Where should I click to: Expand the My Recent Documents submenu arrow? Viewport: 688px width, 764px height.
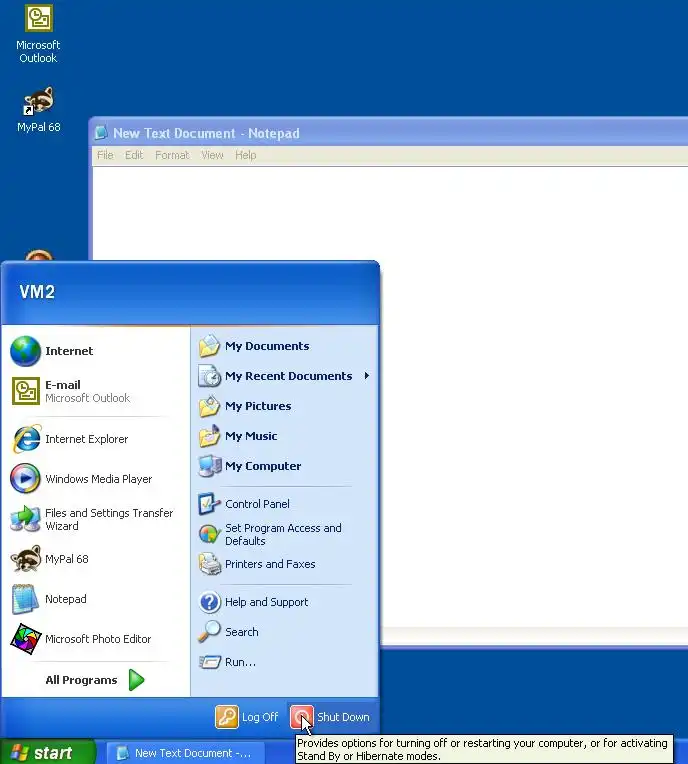(x=366, y=376)
